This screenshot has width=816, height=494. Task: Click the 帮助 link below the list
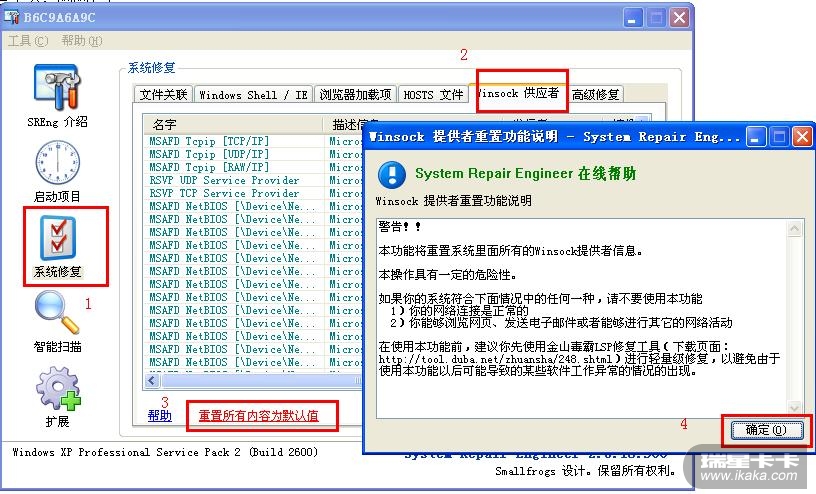[160, 415]
